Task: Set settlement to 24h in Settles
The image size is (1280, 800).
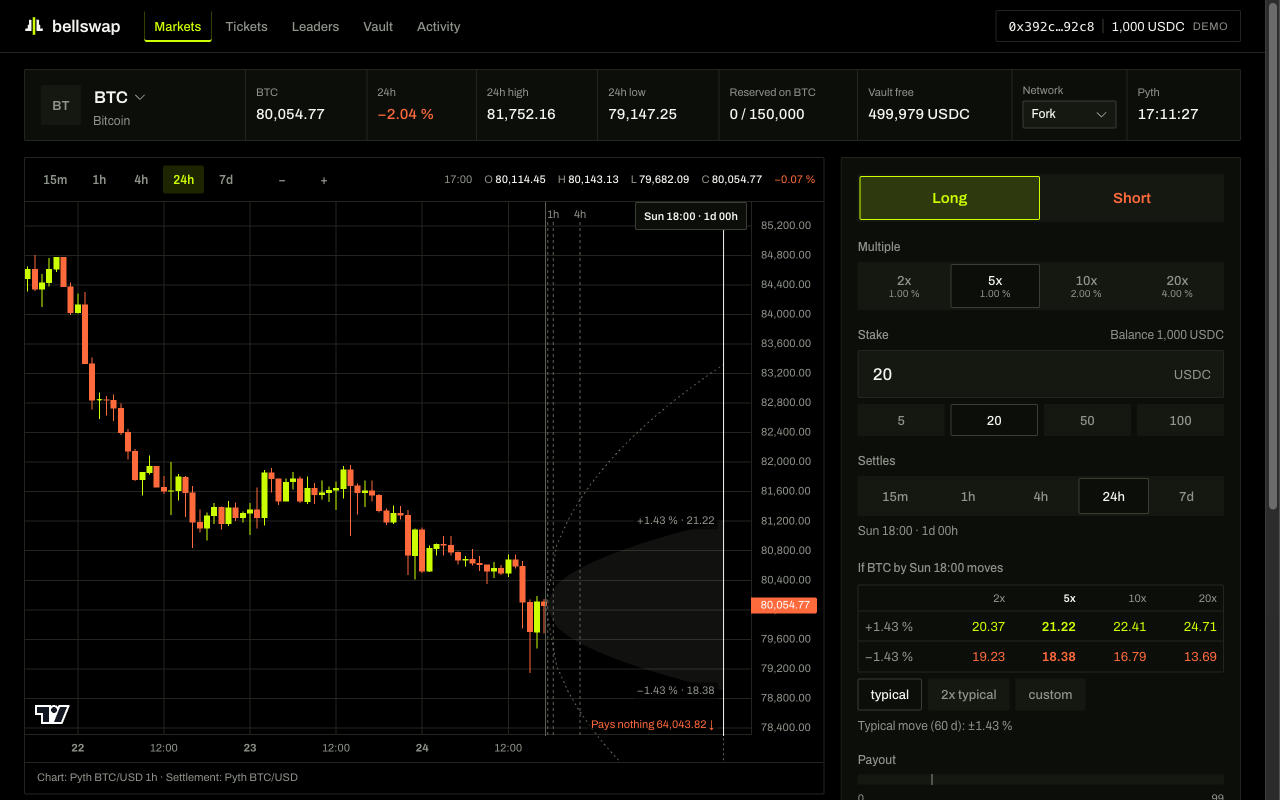Action: click(x=1113, y=496)
